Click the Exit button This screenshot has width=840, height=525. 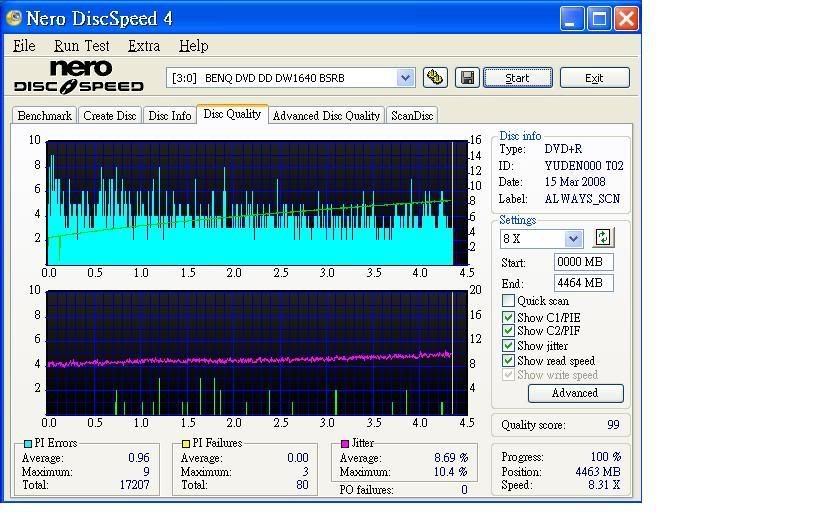(595, 78)
